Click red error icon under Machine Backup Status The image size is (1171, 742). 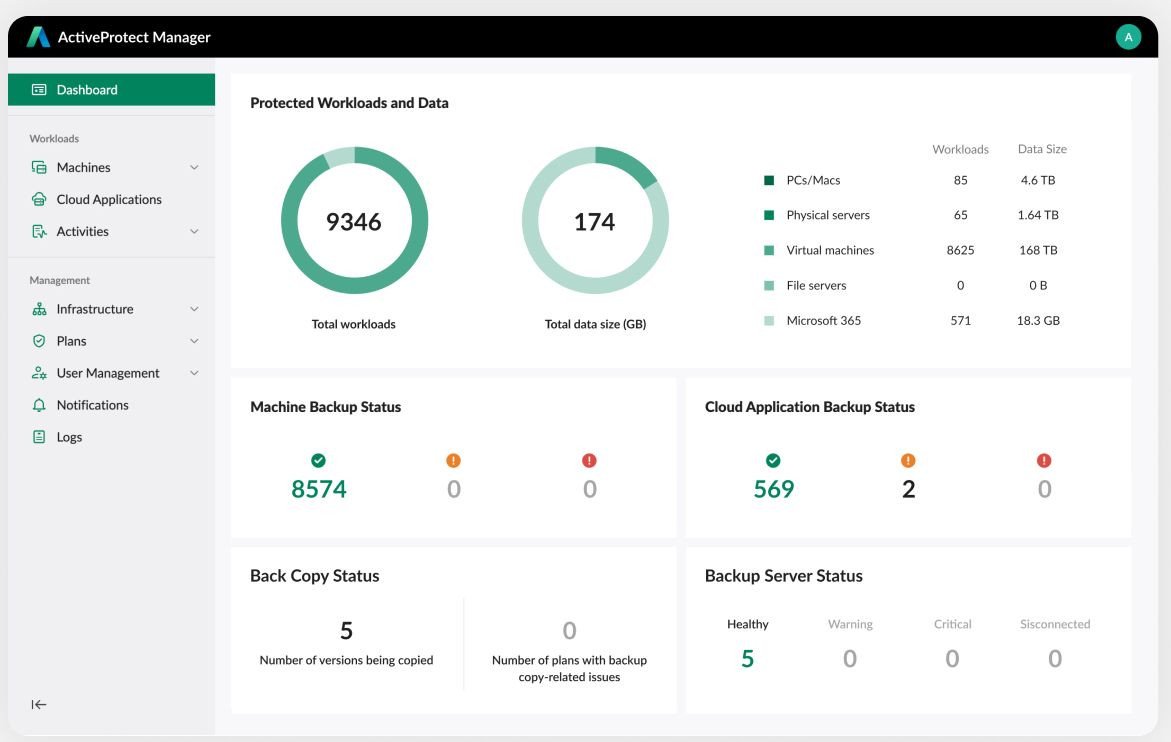(x=589, y=460)
